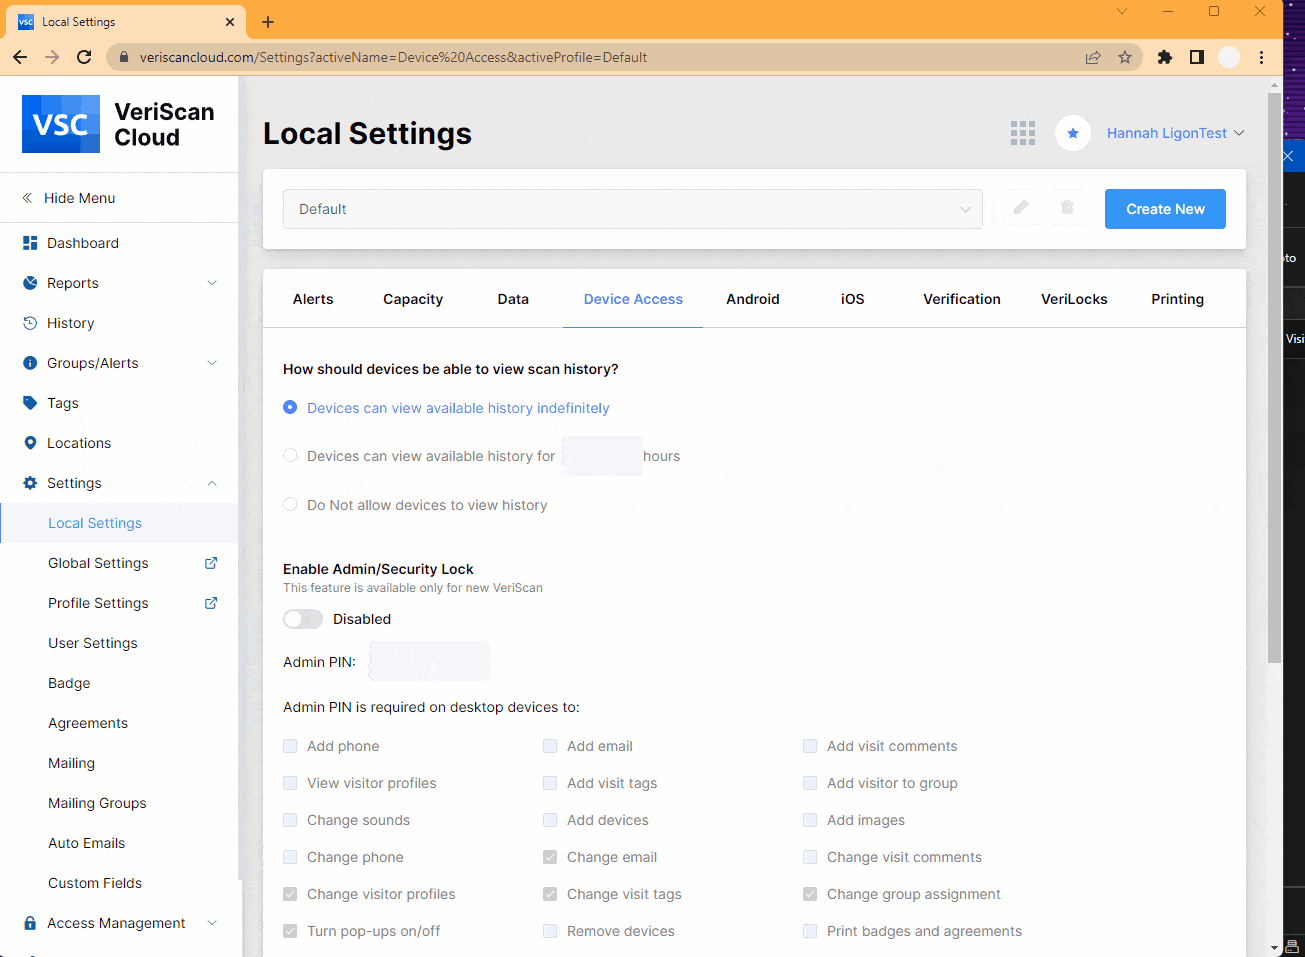Check the 'Print badges and agreements' checkbox

click(x=810, y=931)
